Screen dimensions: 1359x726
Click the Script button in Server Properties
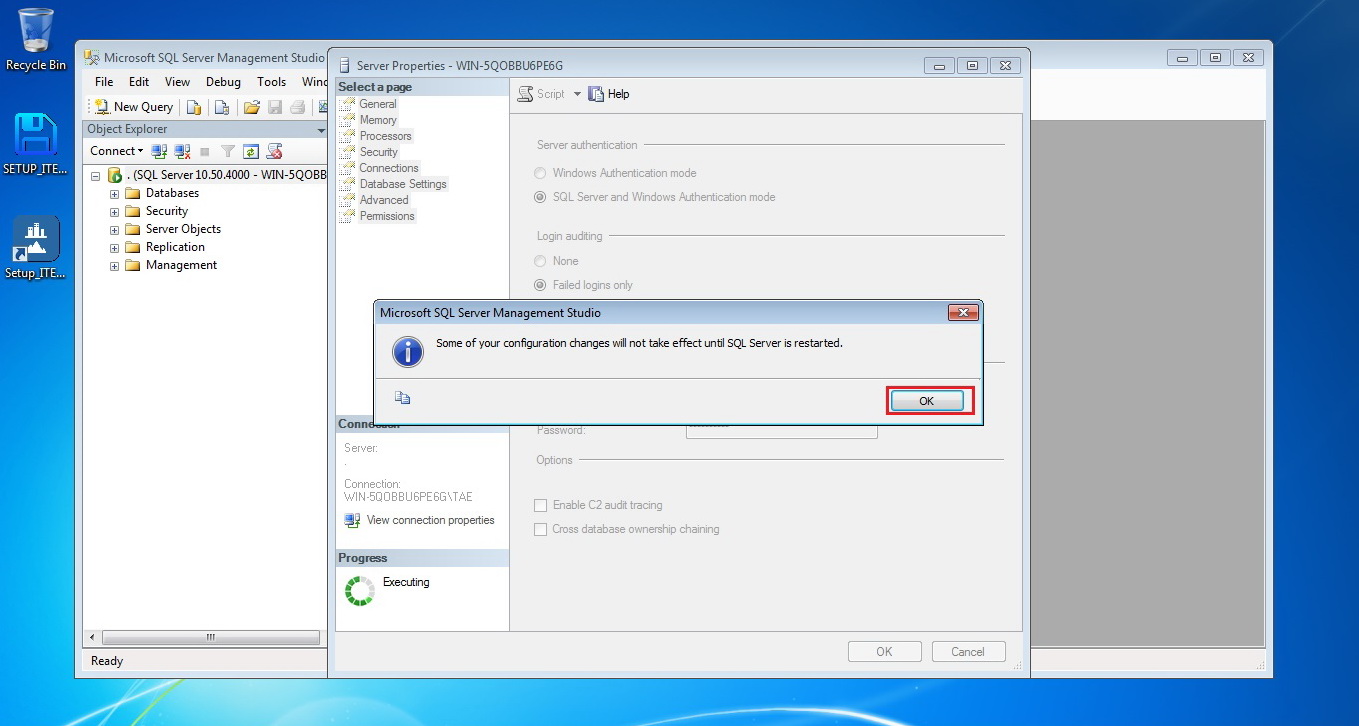pos(541,94)
